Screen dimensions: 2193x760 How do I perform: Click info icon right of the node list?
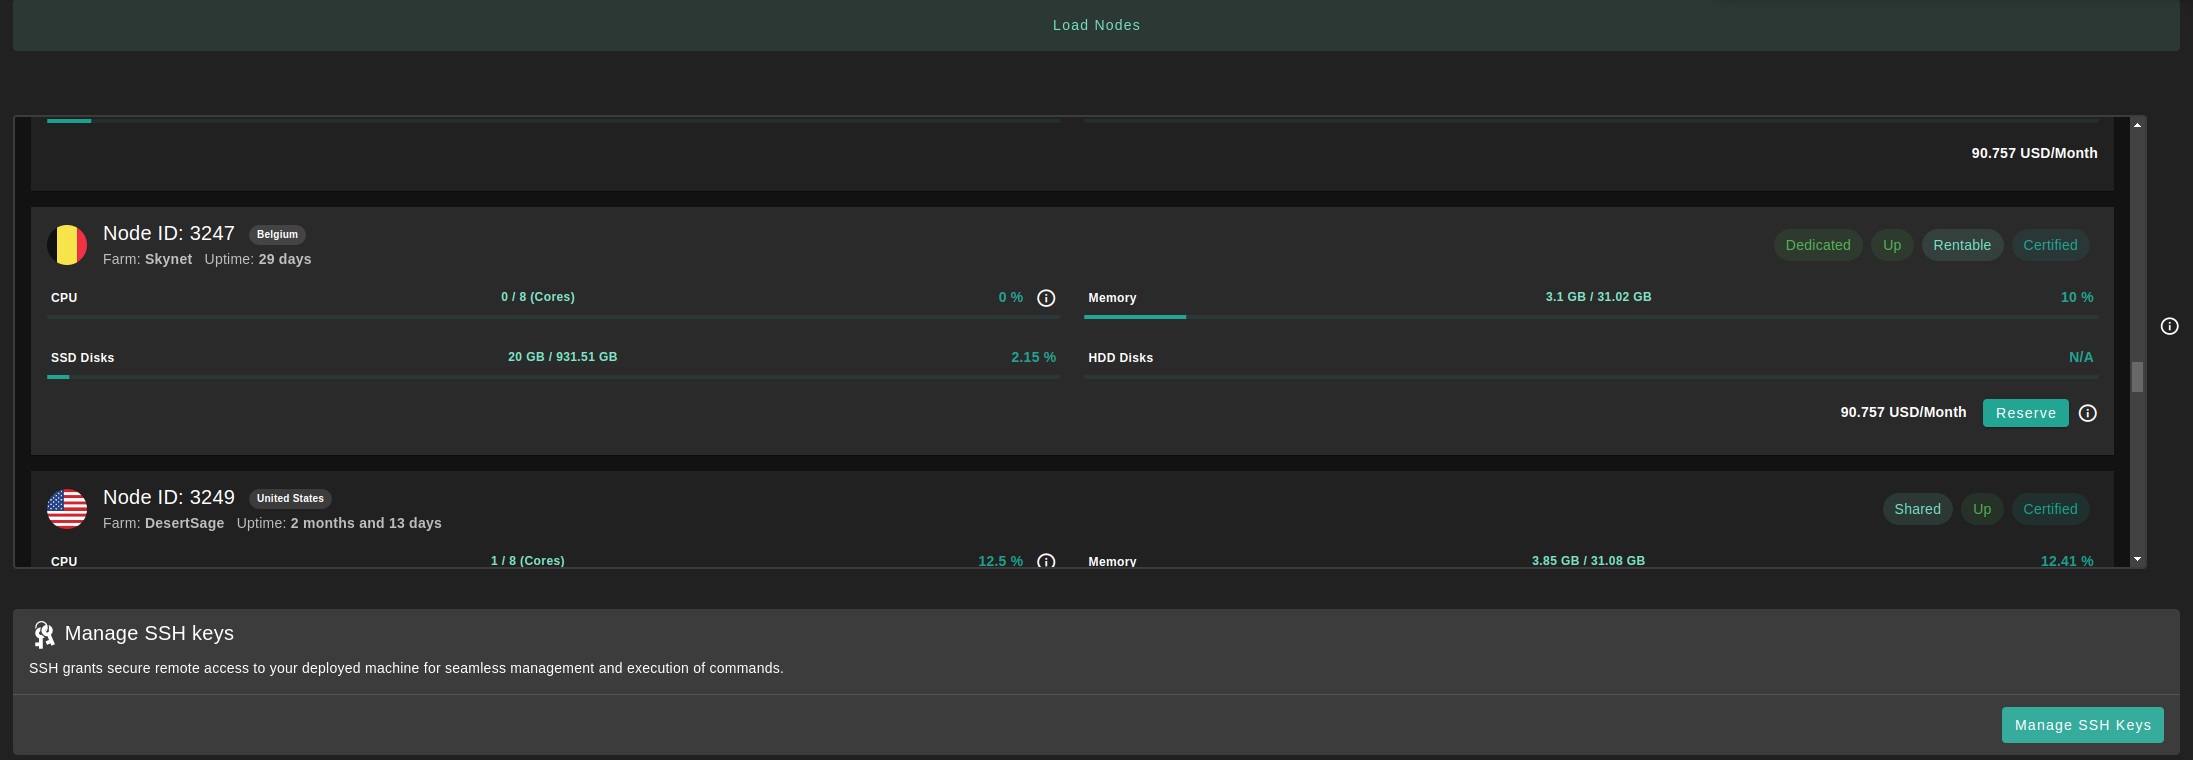click(2169, 326)
